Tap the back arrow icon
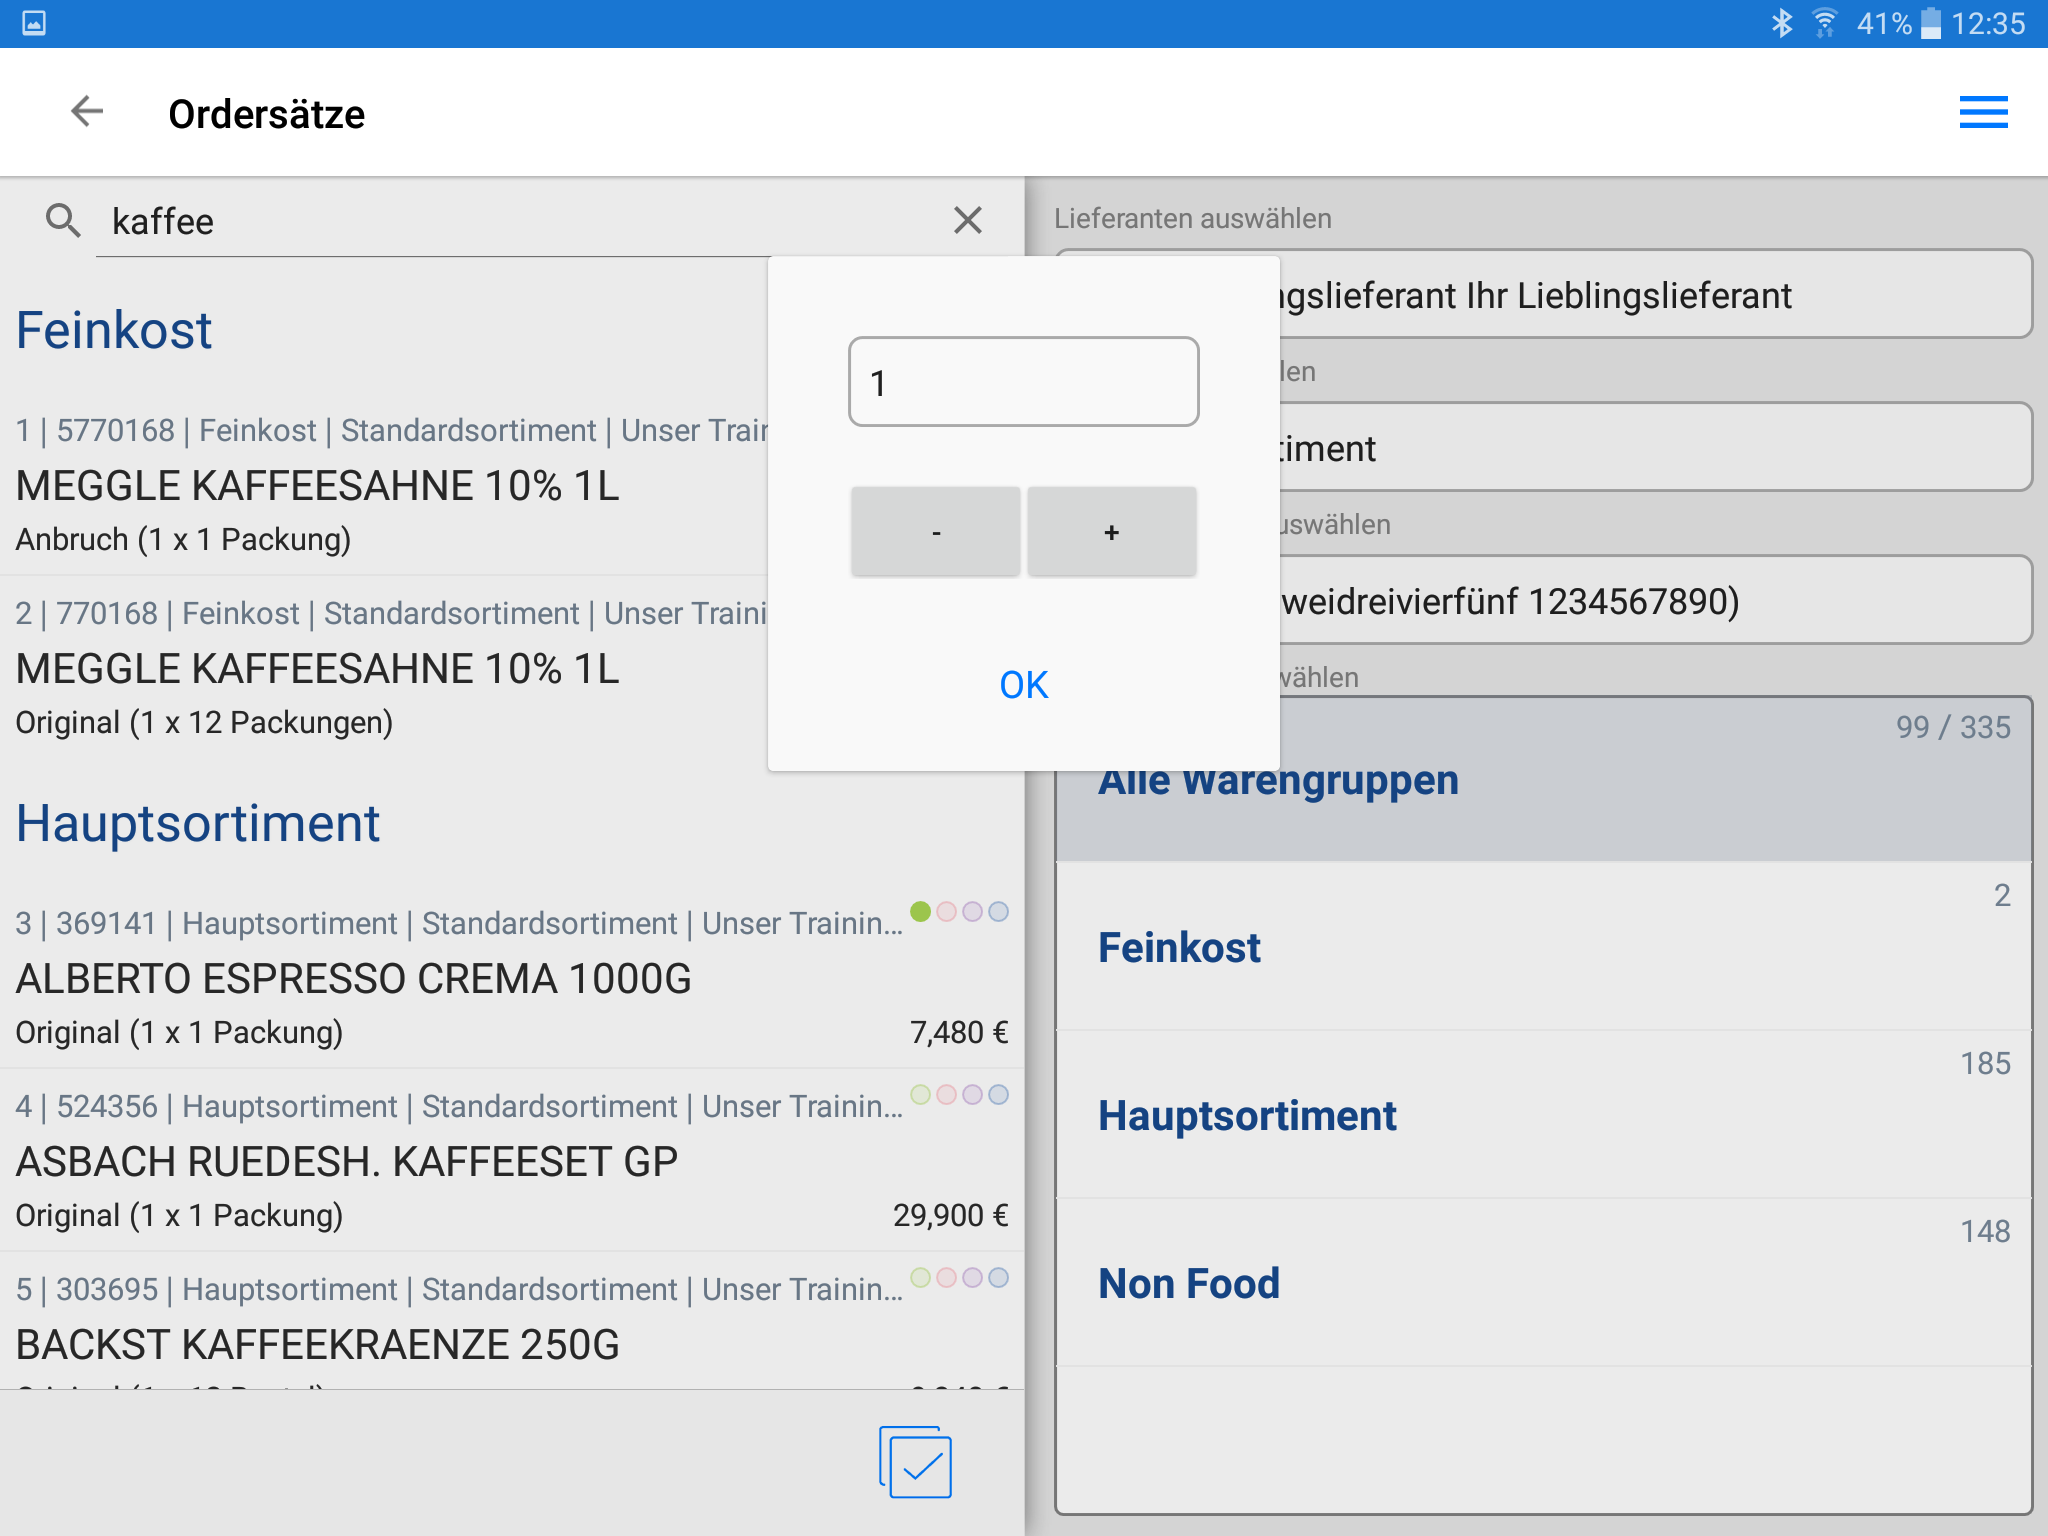The width and height of the screenshot is (2048, 1536). coord(87,112)
